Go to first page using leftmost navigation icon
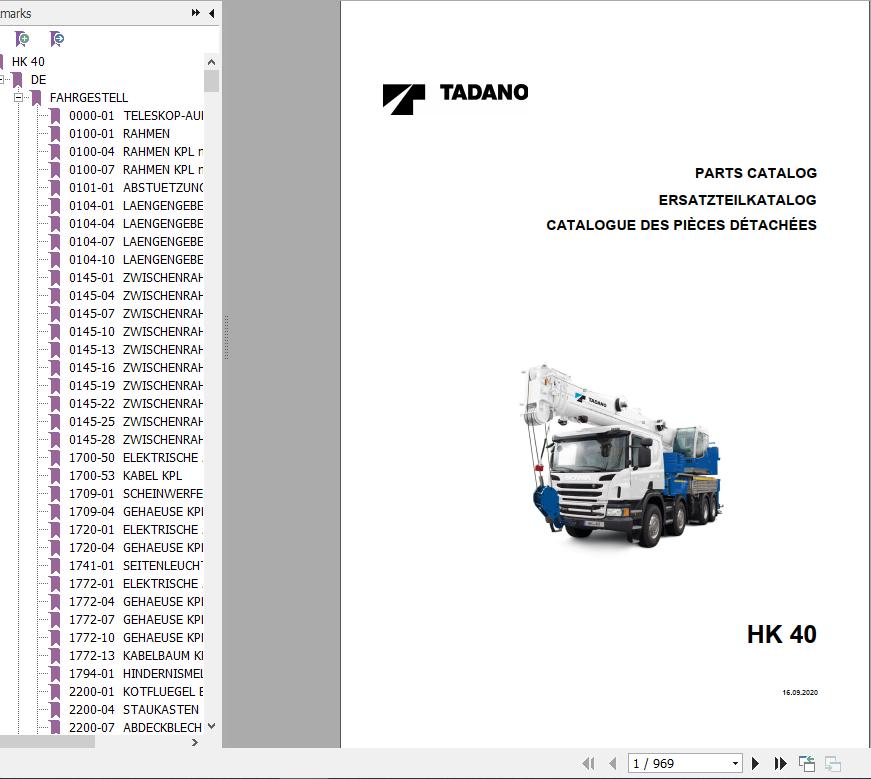This screenshot has width=871, height=779. (x=589, y=762)
